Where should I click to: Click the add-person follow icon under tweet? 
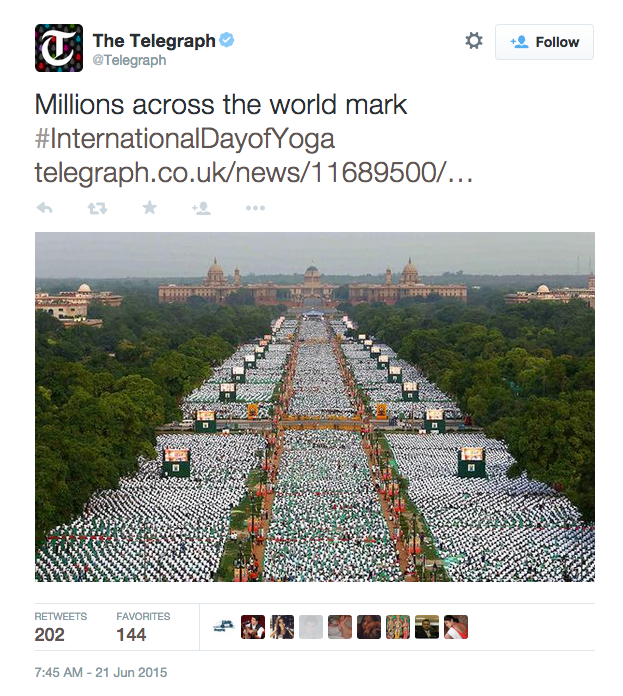coord(201,208)
